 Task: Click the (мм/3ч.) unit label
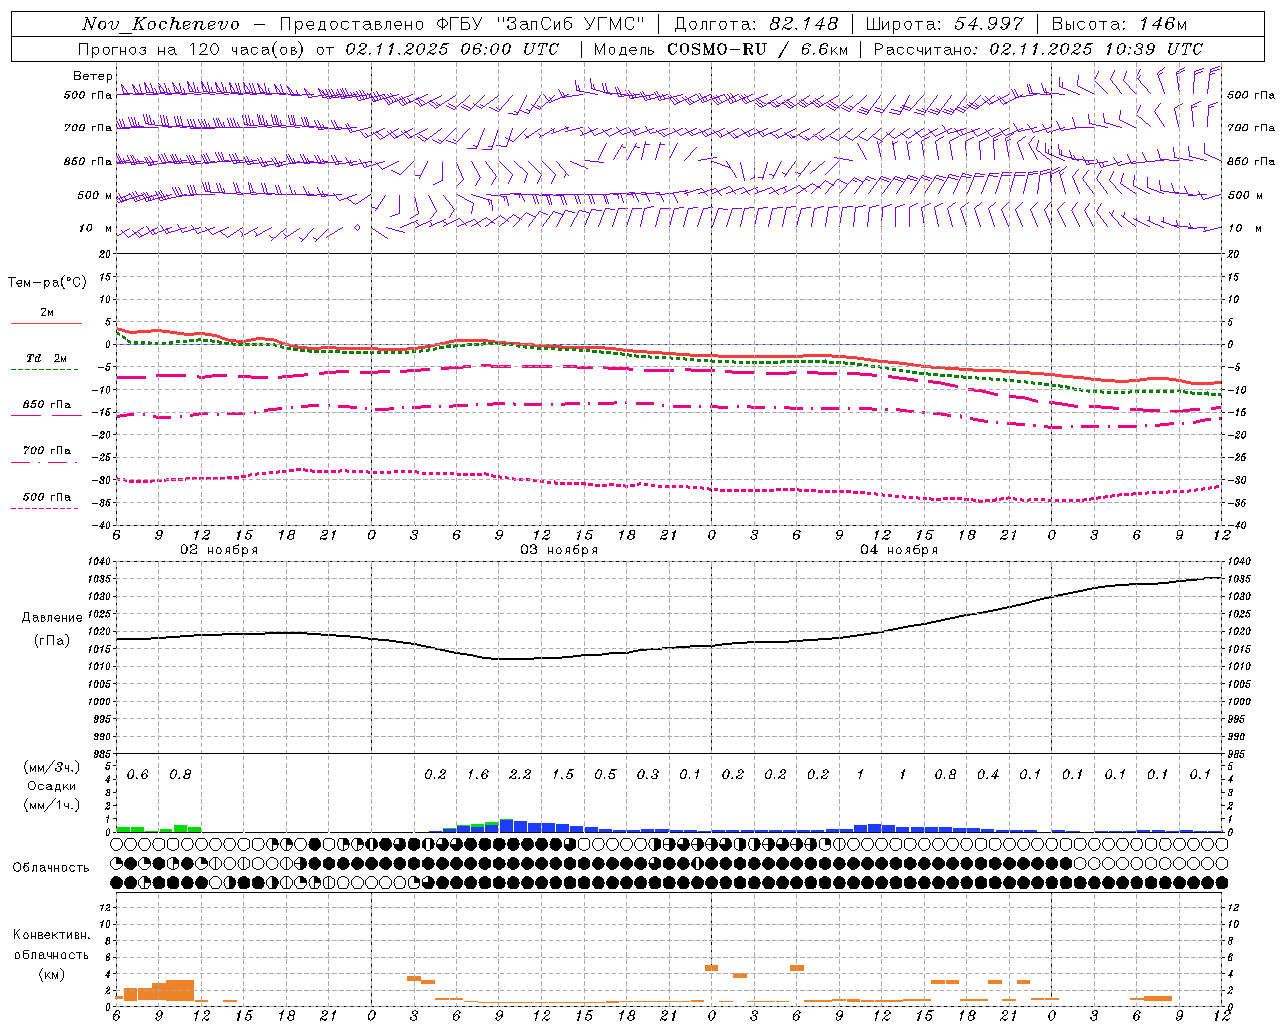pos(52,767)
